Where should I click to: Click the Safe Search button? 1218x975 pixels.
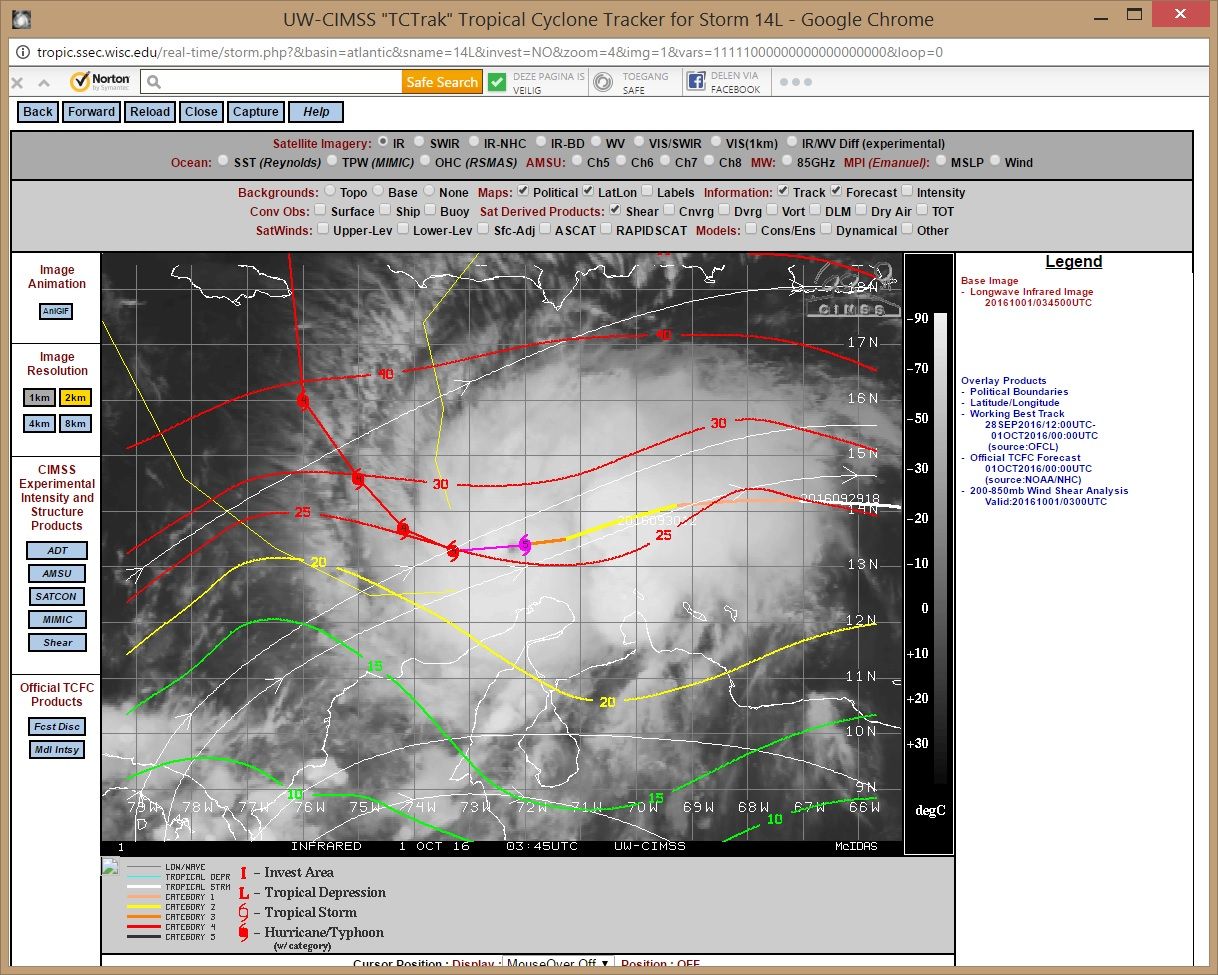[x=442, y=82]
